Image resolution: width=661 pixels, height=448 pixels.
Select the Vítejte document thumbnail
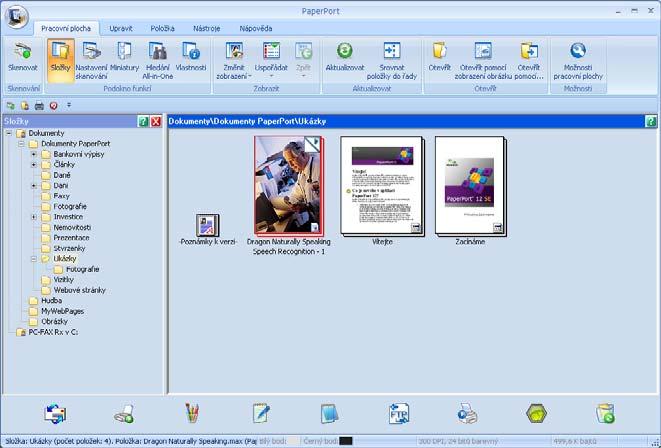[x=382, y=185]
